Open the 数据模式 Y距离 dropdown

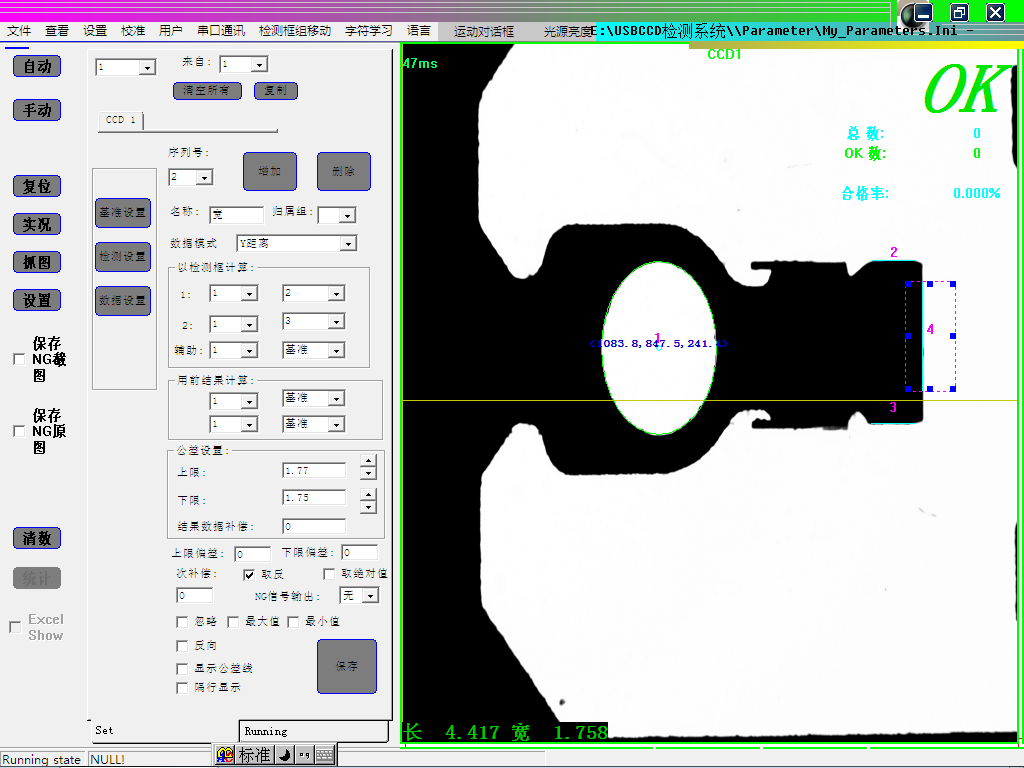(x=348, y=243)
